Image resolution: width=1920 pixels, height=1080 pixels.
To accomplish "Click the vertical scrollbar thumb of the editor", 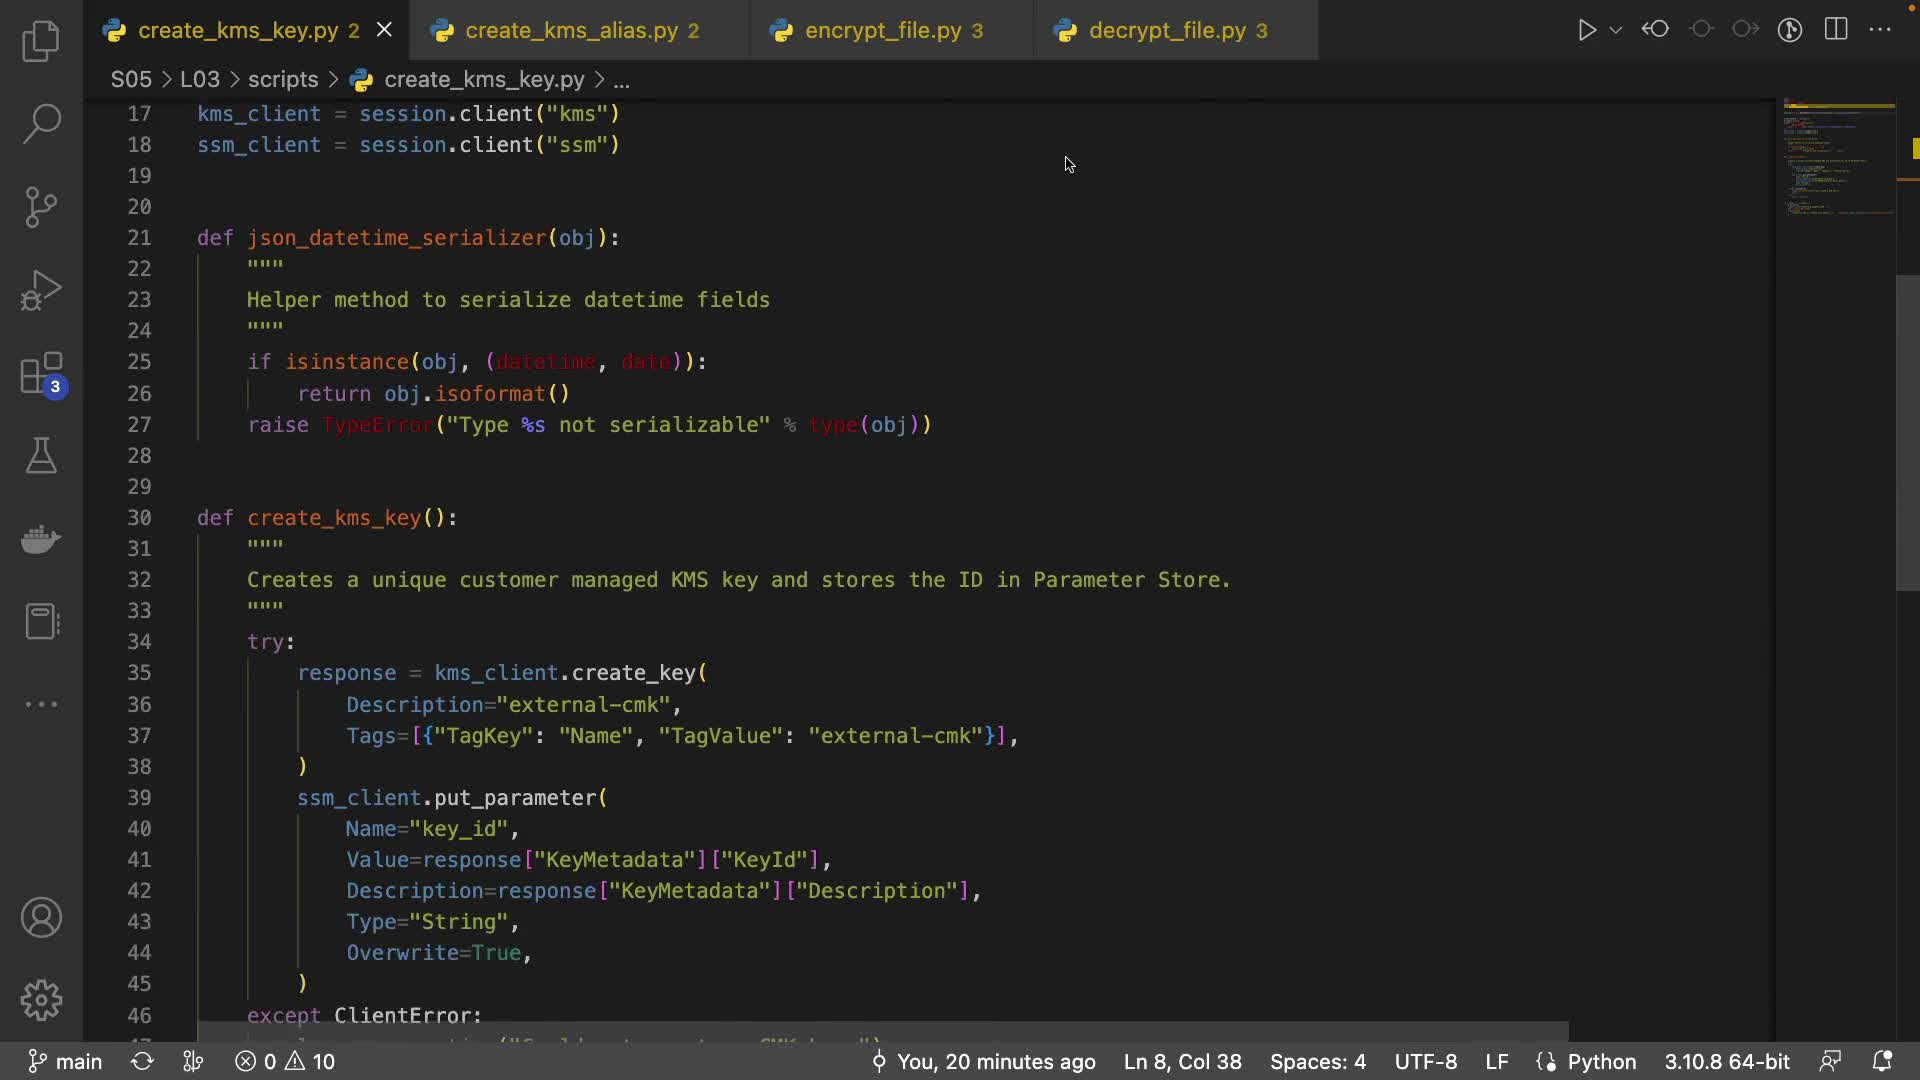I will [x=1907, y=430].
